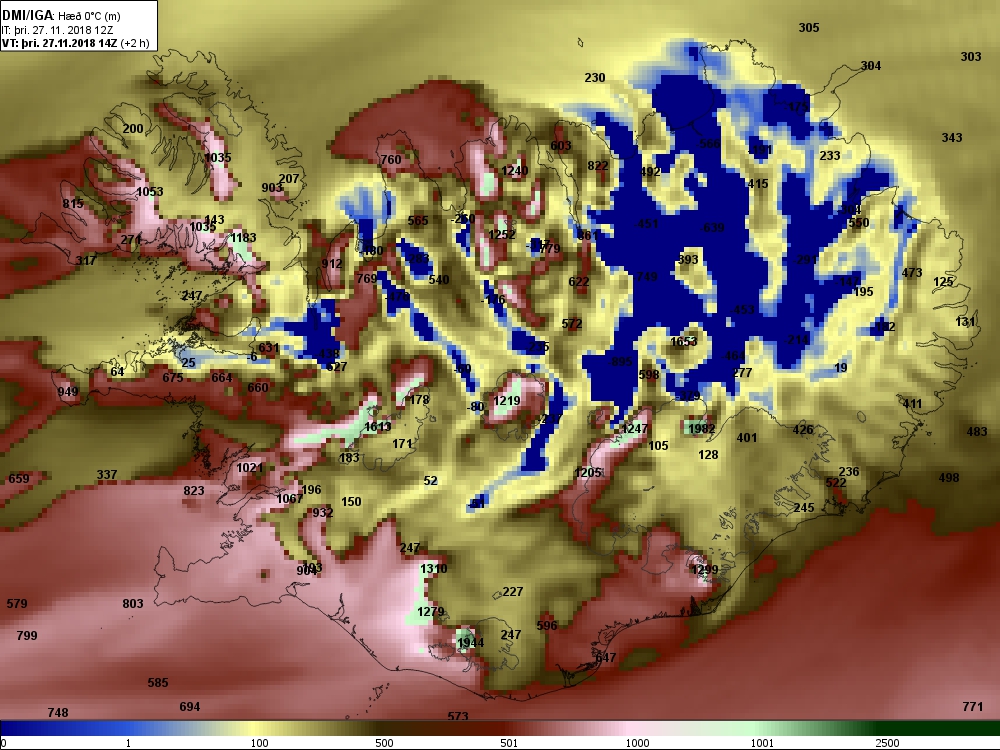This screenshot has height=750, width=1000.
Task: Click the value '803' on the map
Action: 133,604
